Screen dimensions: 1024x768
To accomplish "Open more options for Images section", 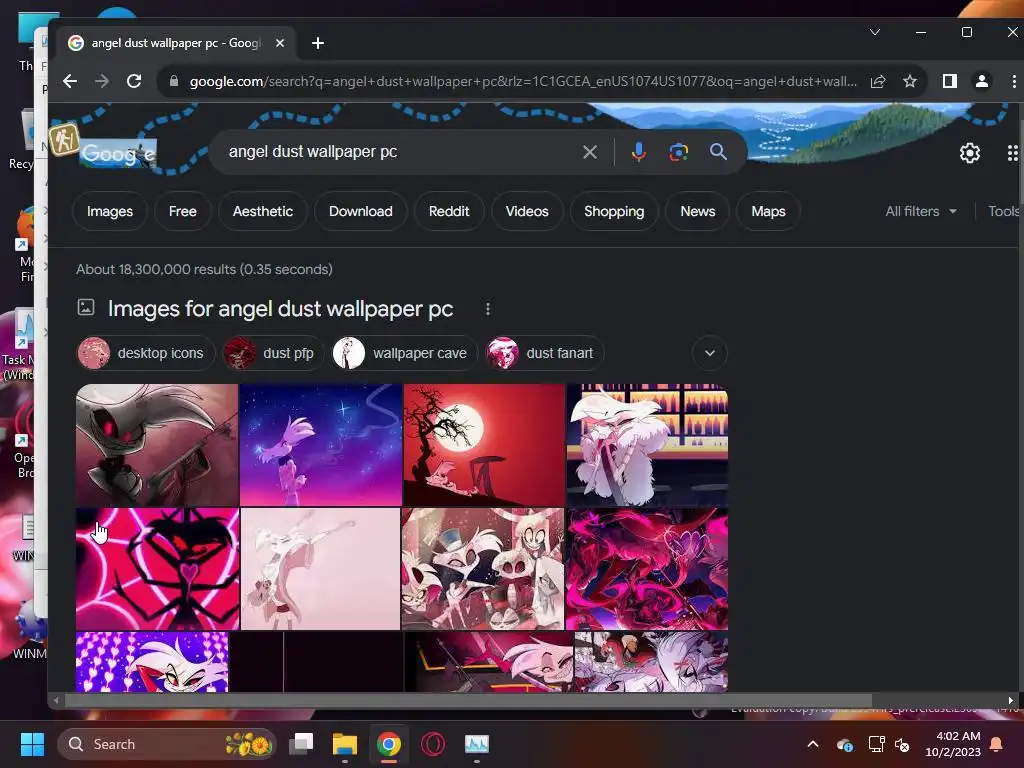I will click(488, 309).
